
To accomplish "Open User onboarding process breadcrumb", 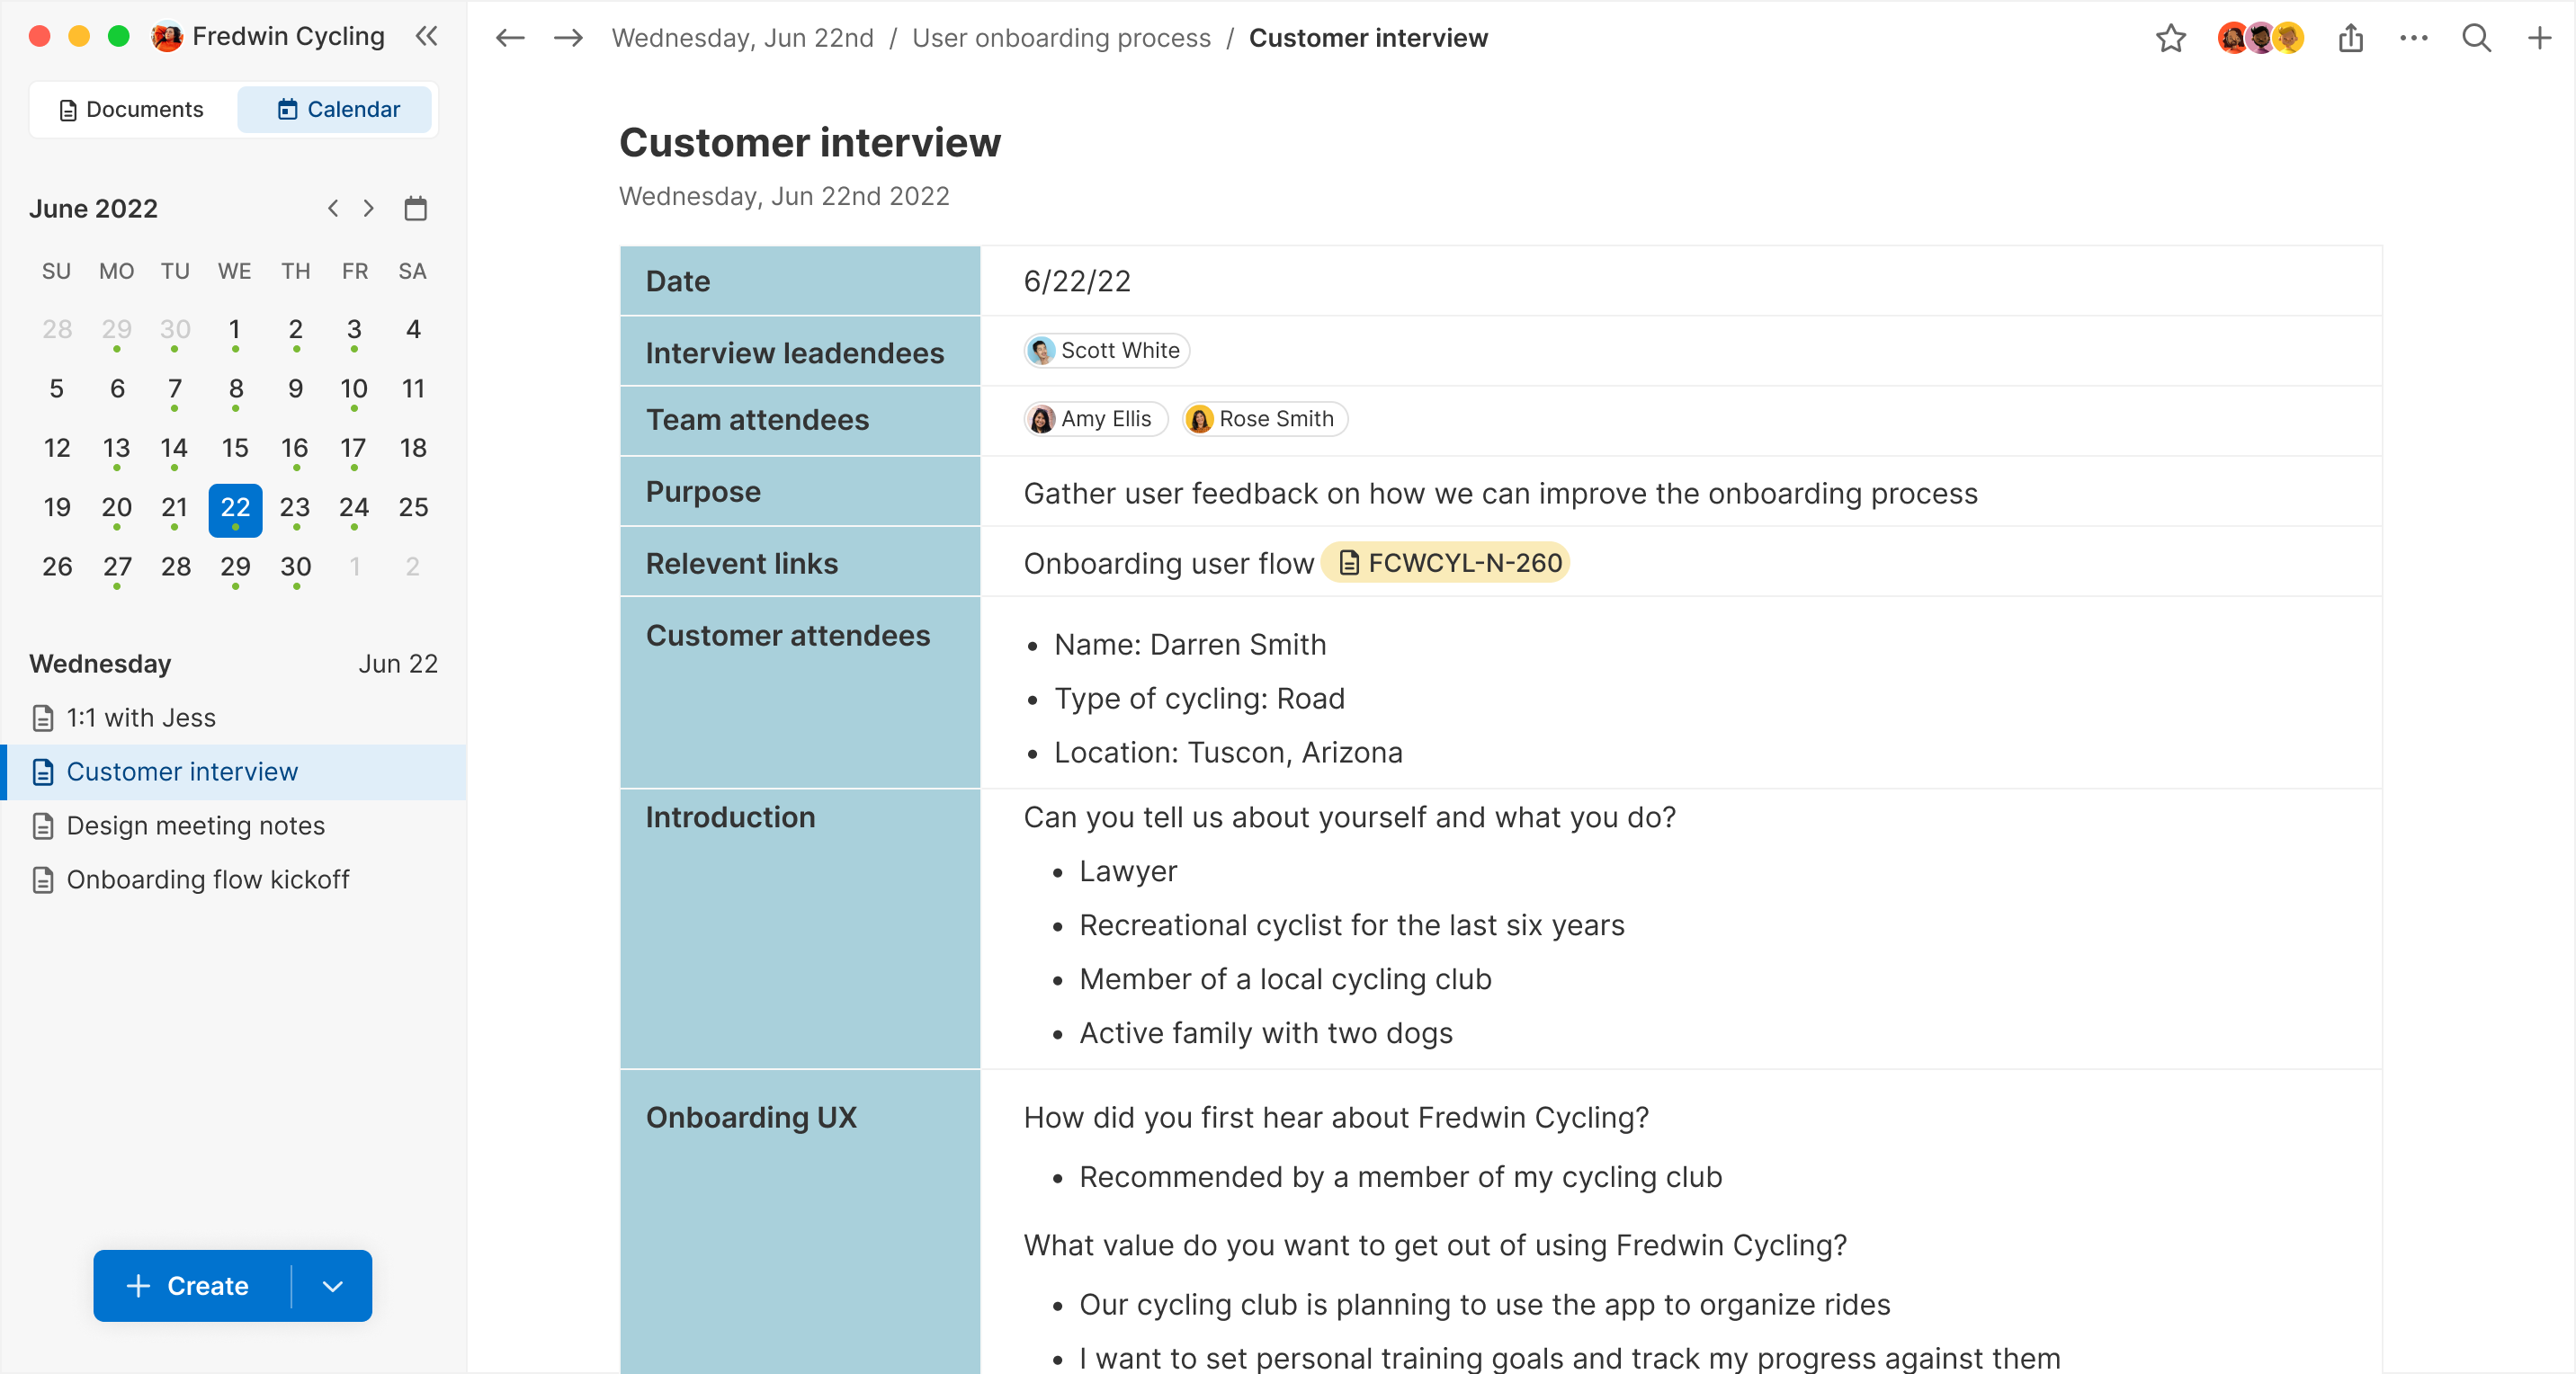I will [1061, 38].
